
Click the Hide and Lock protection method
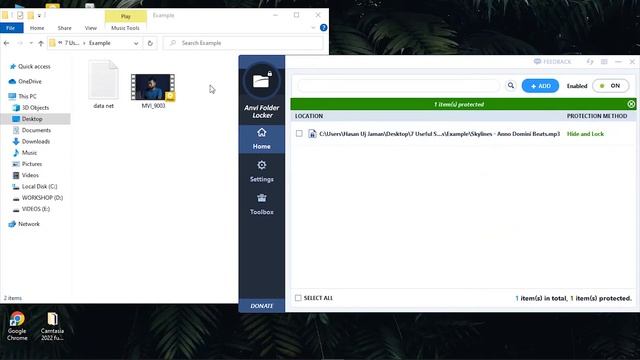click(585, 134)
